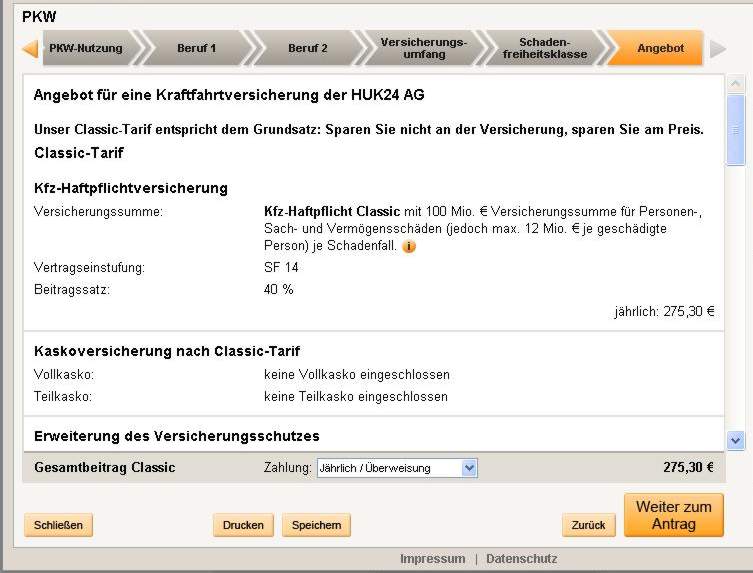Click the grey right arrow after Angebot
Screen dimensions: 753x573
717,49
